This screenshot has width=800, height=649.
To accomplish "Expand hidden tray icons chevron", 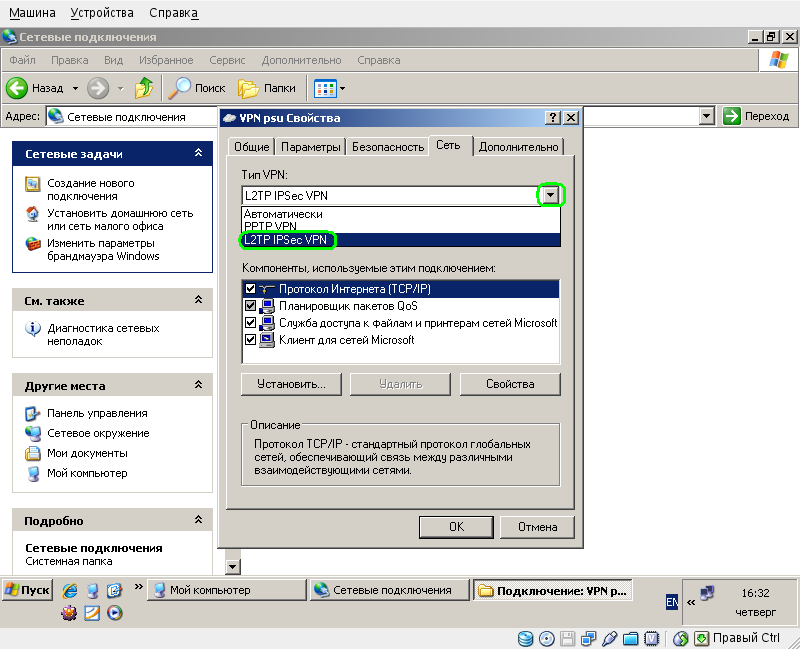I will coord(691,603).
